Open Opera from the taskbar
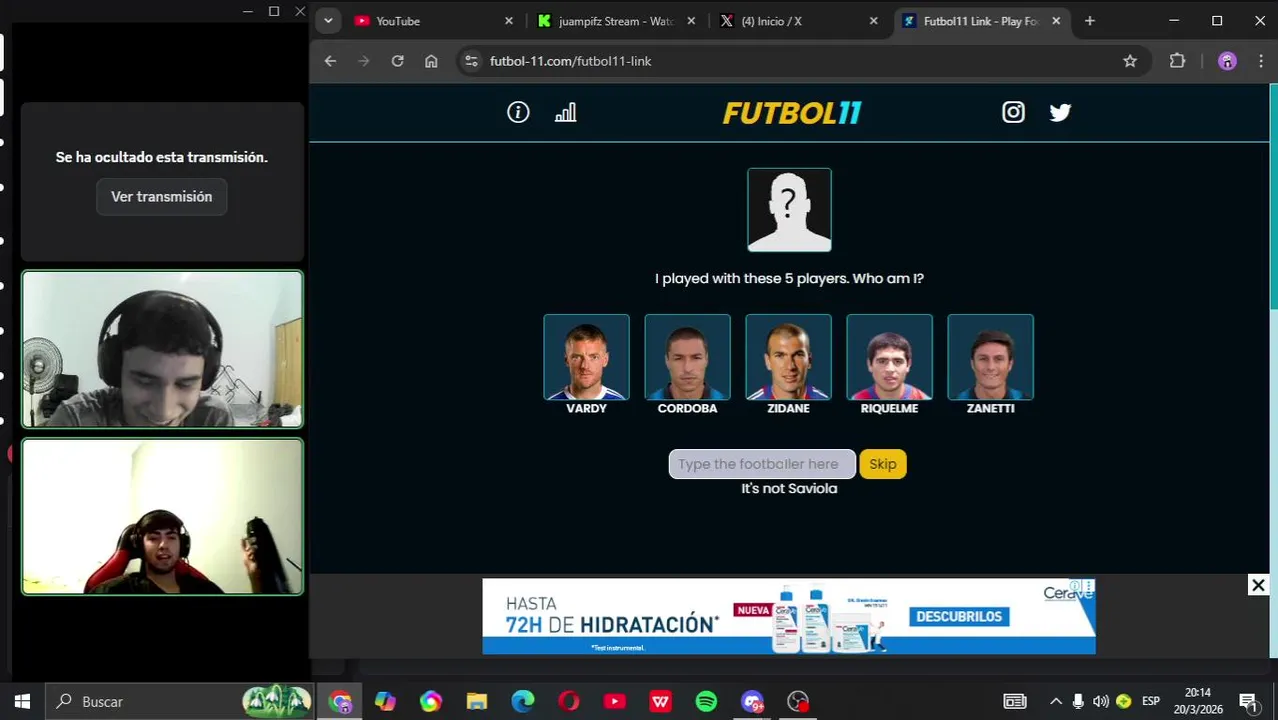 (569, 702)
